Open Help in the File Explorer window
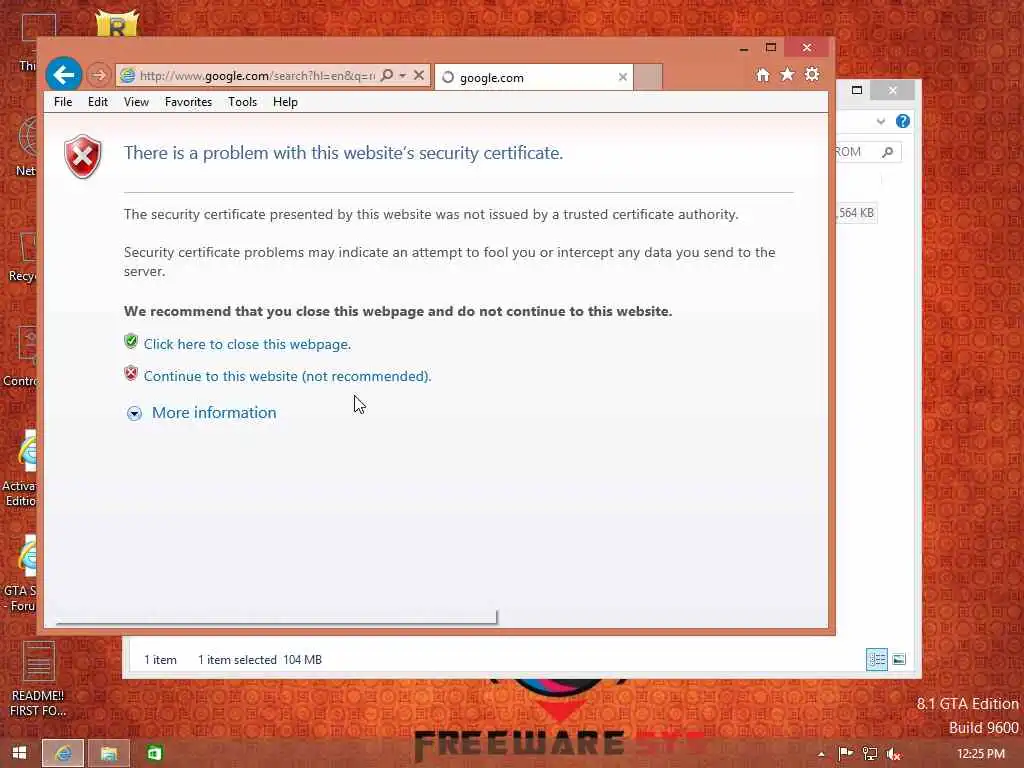This screenshot has width=1024, height=768. click(x=903, y=121)
